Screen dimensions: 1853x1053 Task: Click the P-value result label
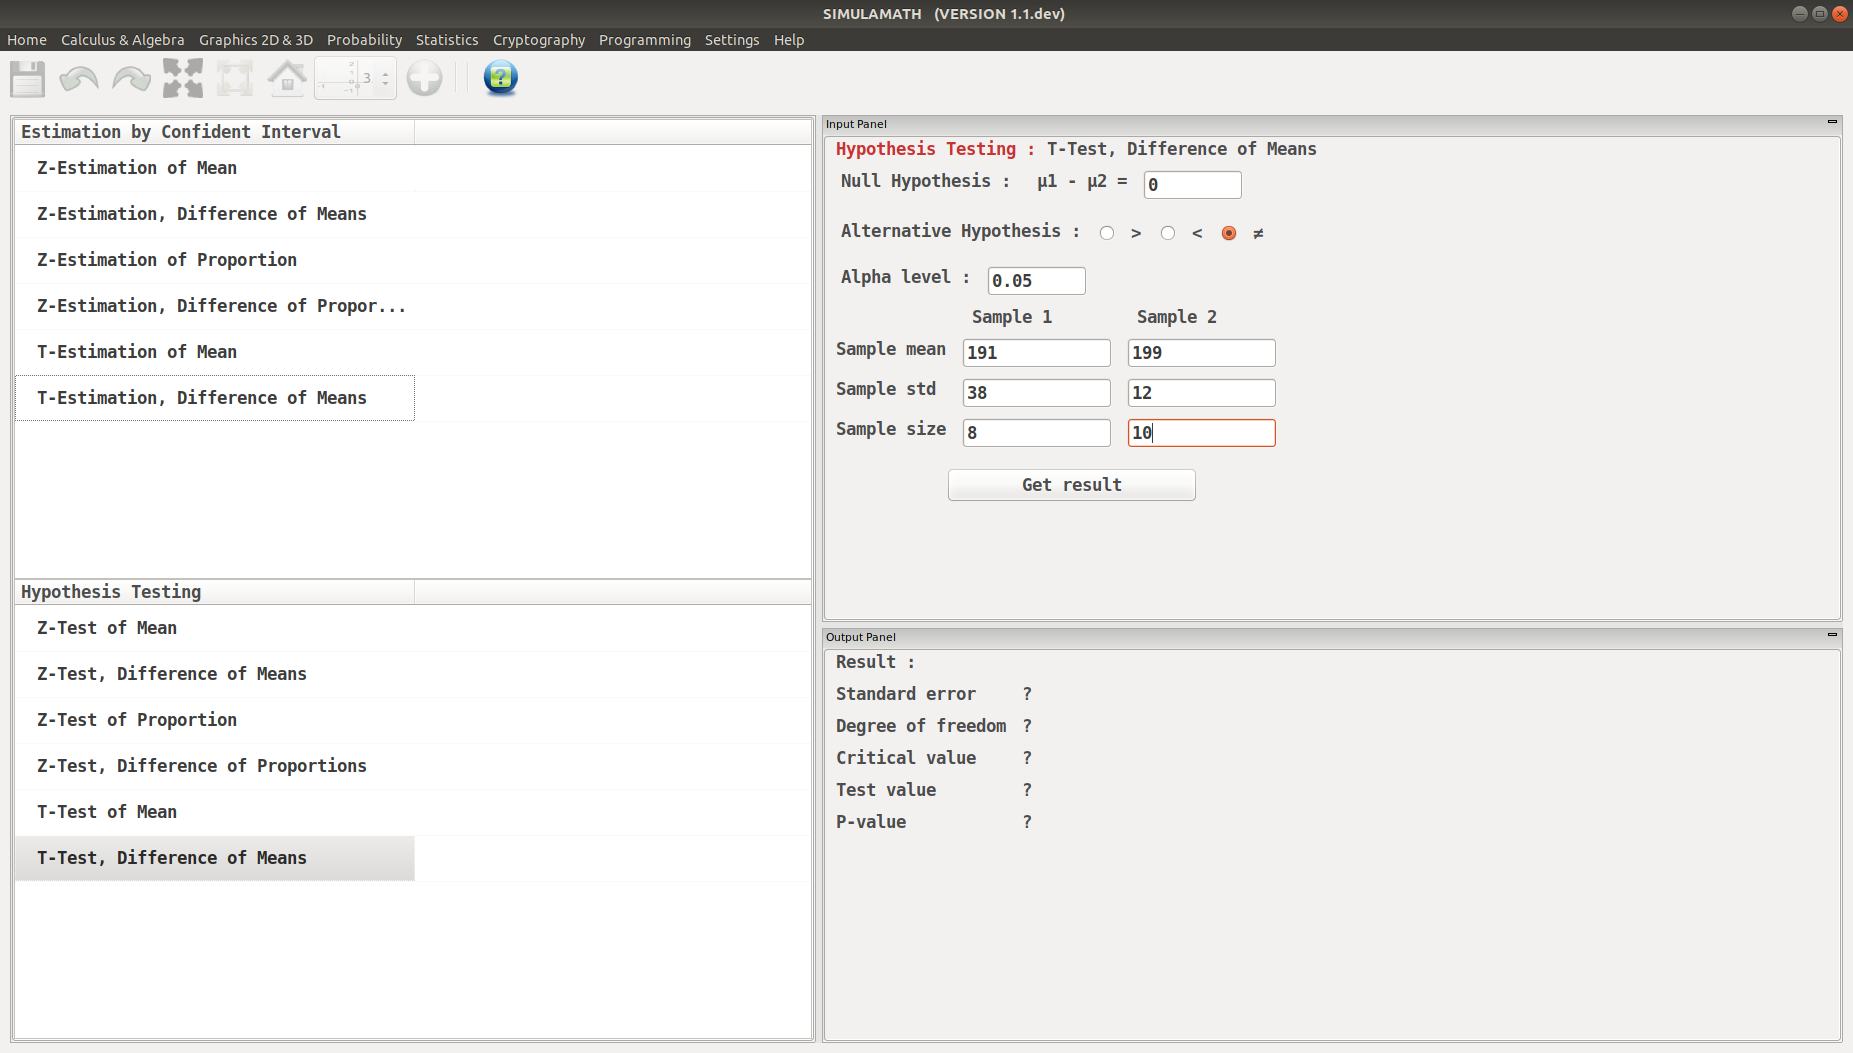pos(871,822)
